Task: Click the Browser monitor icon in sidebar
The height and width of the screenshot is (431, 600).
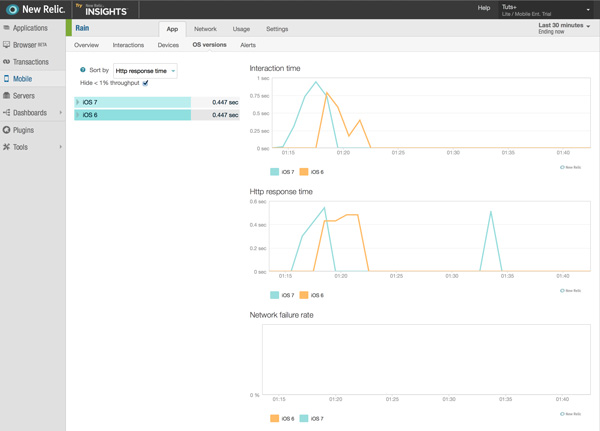Action: (x=7, y=45)
